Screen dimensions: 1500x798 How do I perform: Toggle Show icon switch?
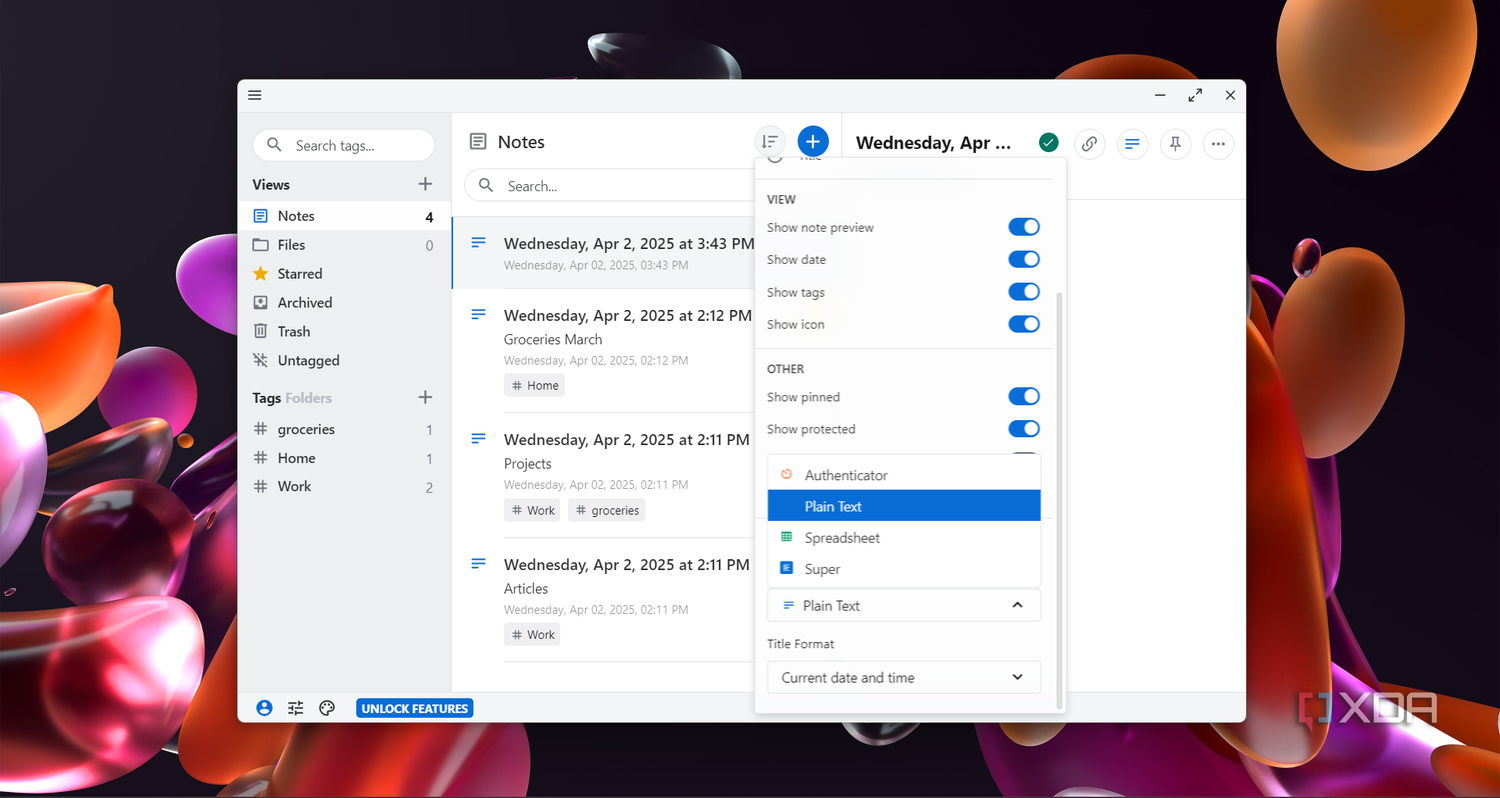pos(1024,324)
